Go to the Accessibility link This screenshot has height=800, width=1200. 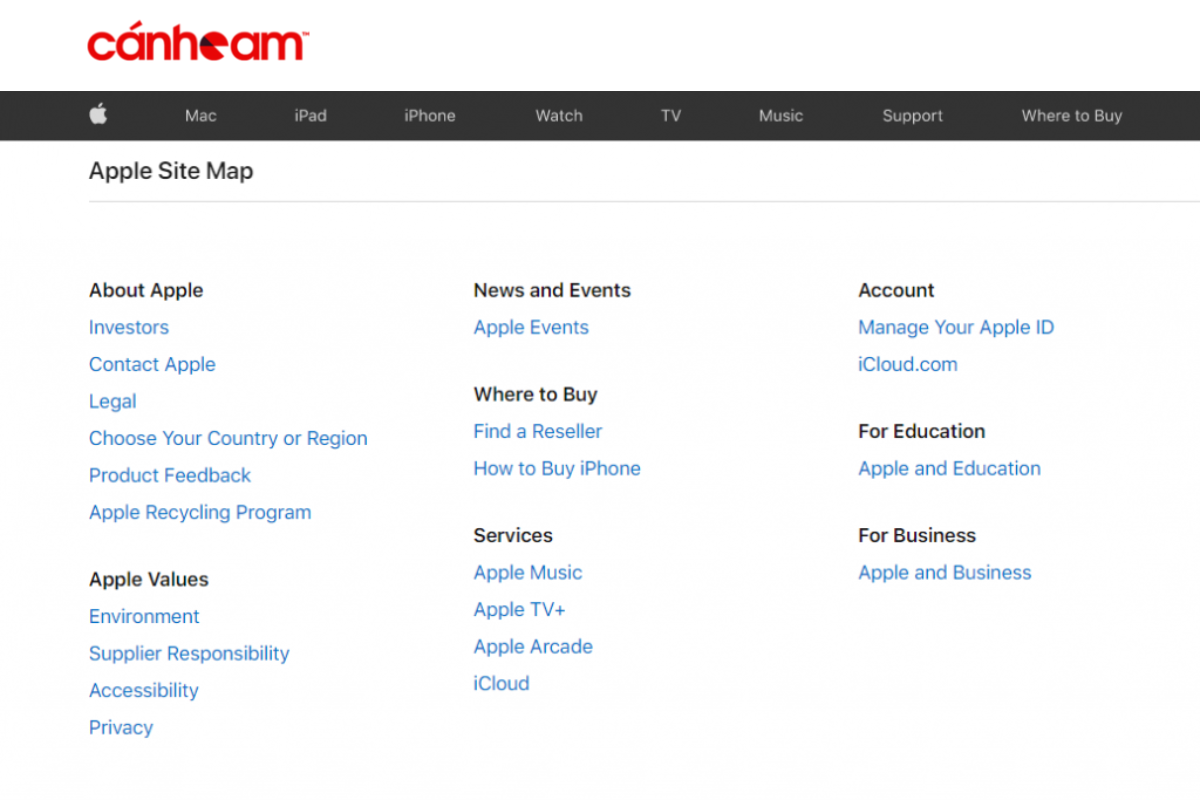tap(144, 690)
